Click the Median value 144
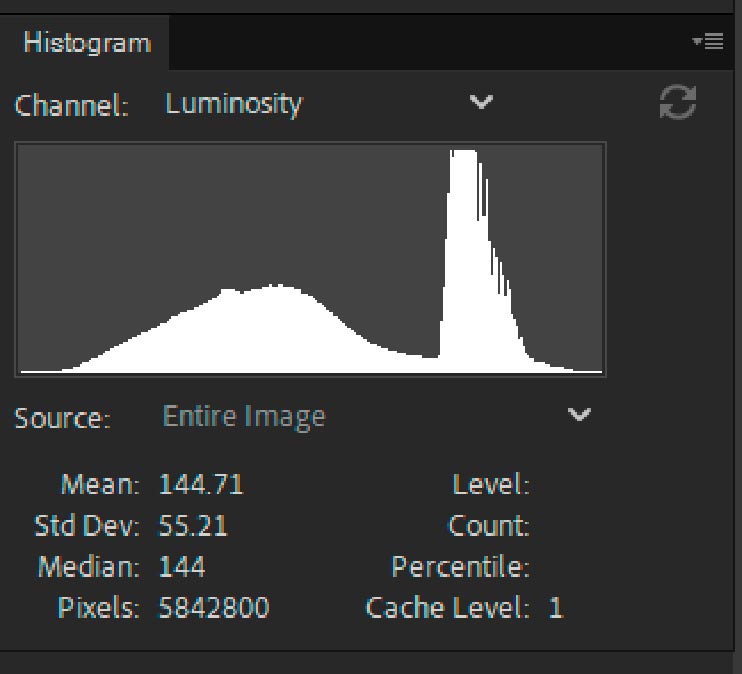This screenshot has width=742, height=674. (182, 567)
